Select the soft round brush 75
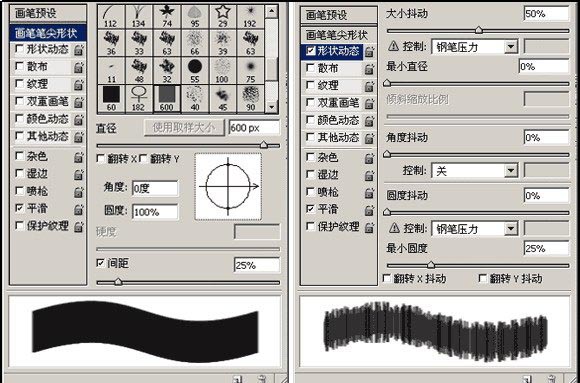 pos(250,71)
